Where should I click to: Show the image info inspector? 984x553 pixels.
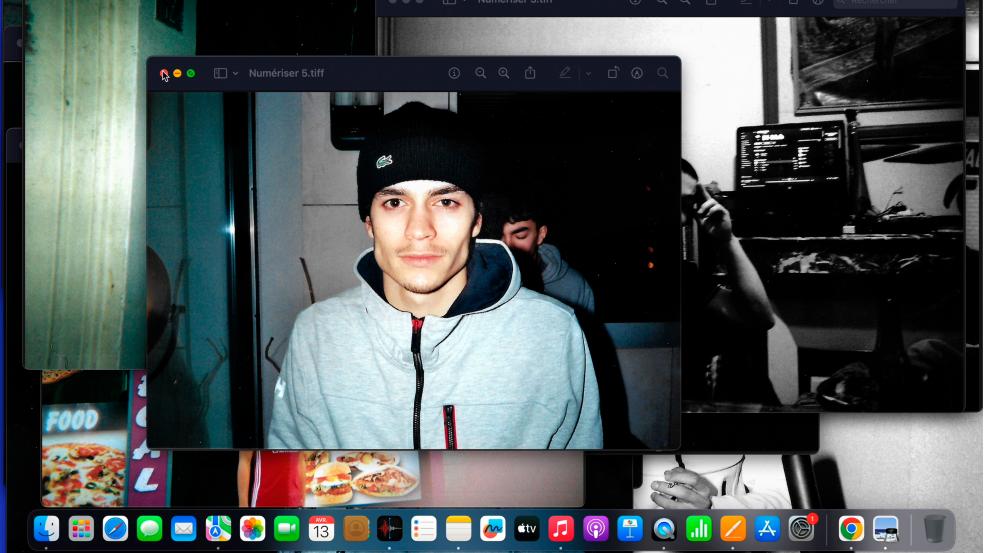pyautogui.click(x=454, y=73)
